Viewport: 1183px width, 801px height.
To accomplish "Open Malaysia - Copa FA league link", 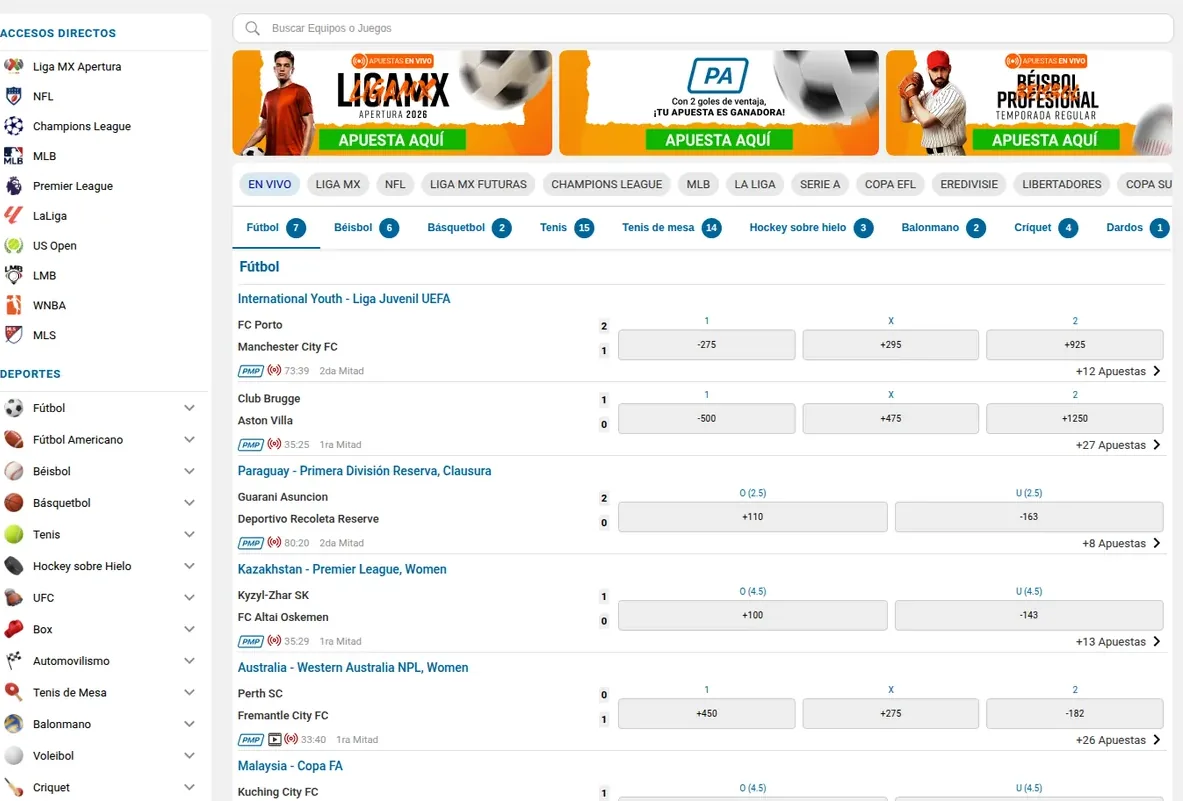I will (290, 766).
